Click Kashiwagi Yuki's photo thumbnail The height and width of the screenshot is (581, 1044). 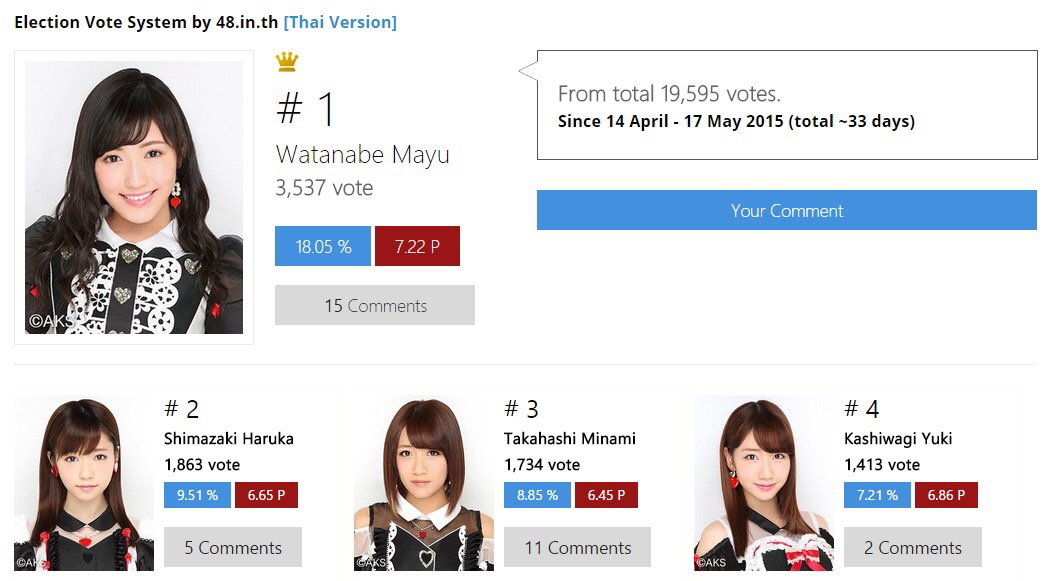pyautogui.click(x=764, y=483)
